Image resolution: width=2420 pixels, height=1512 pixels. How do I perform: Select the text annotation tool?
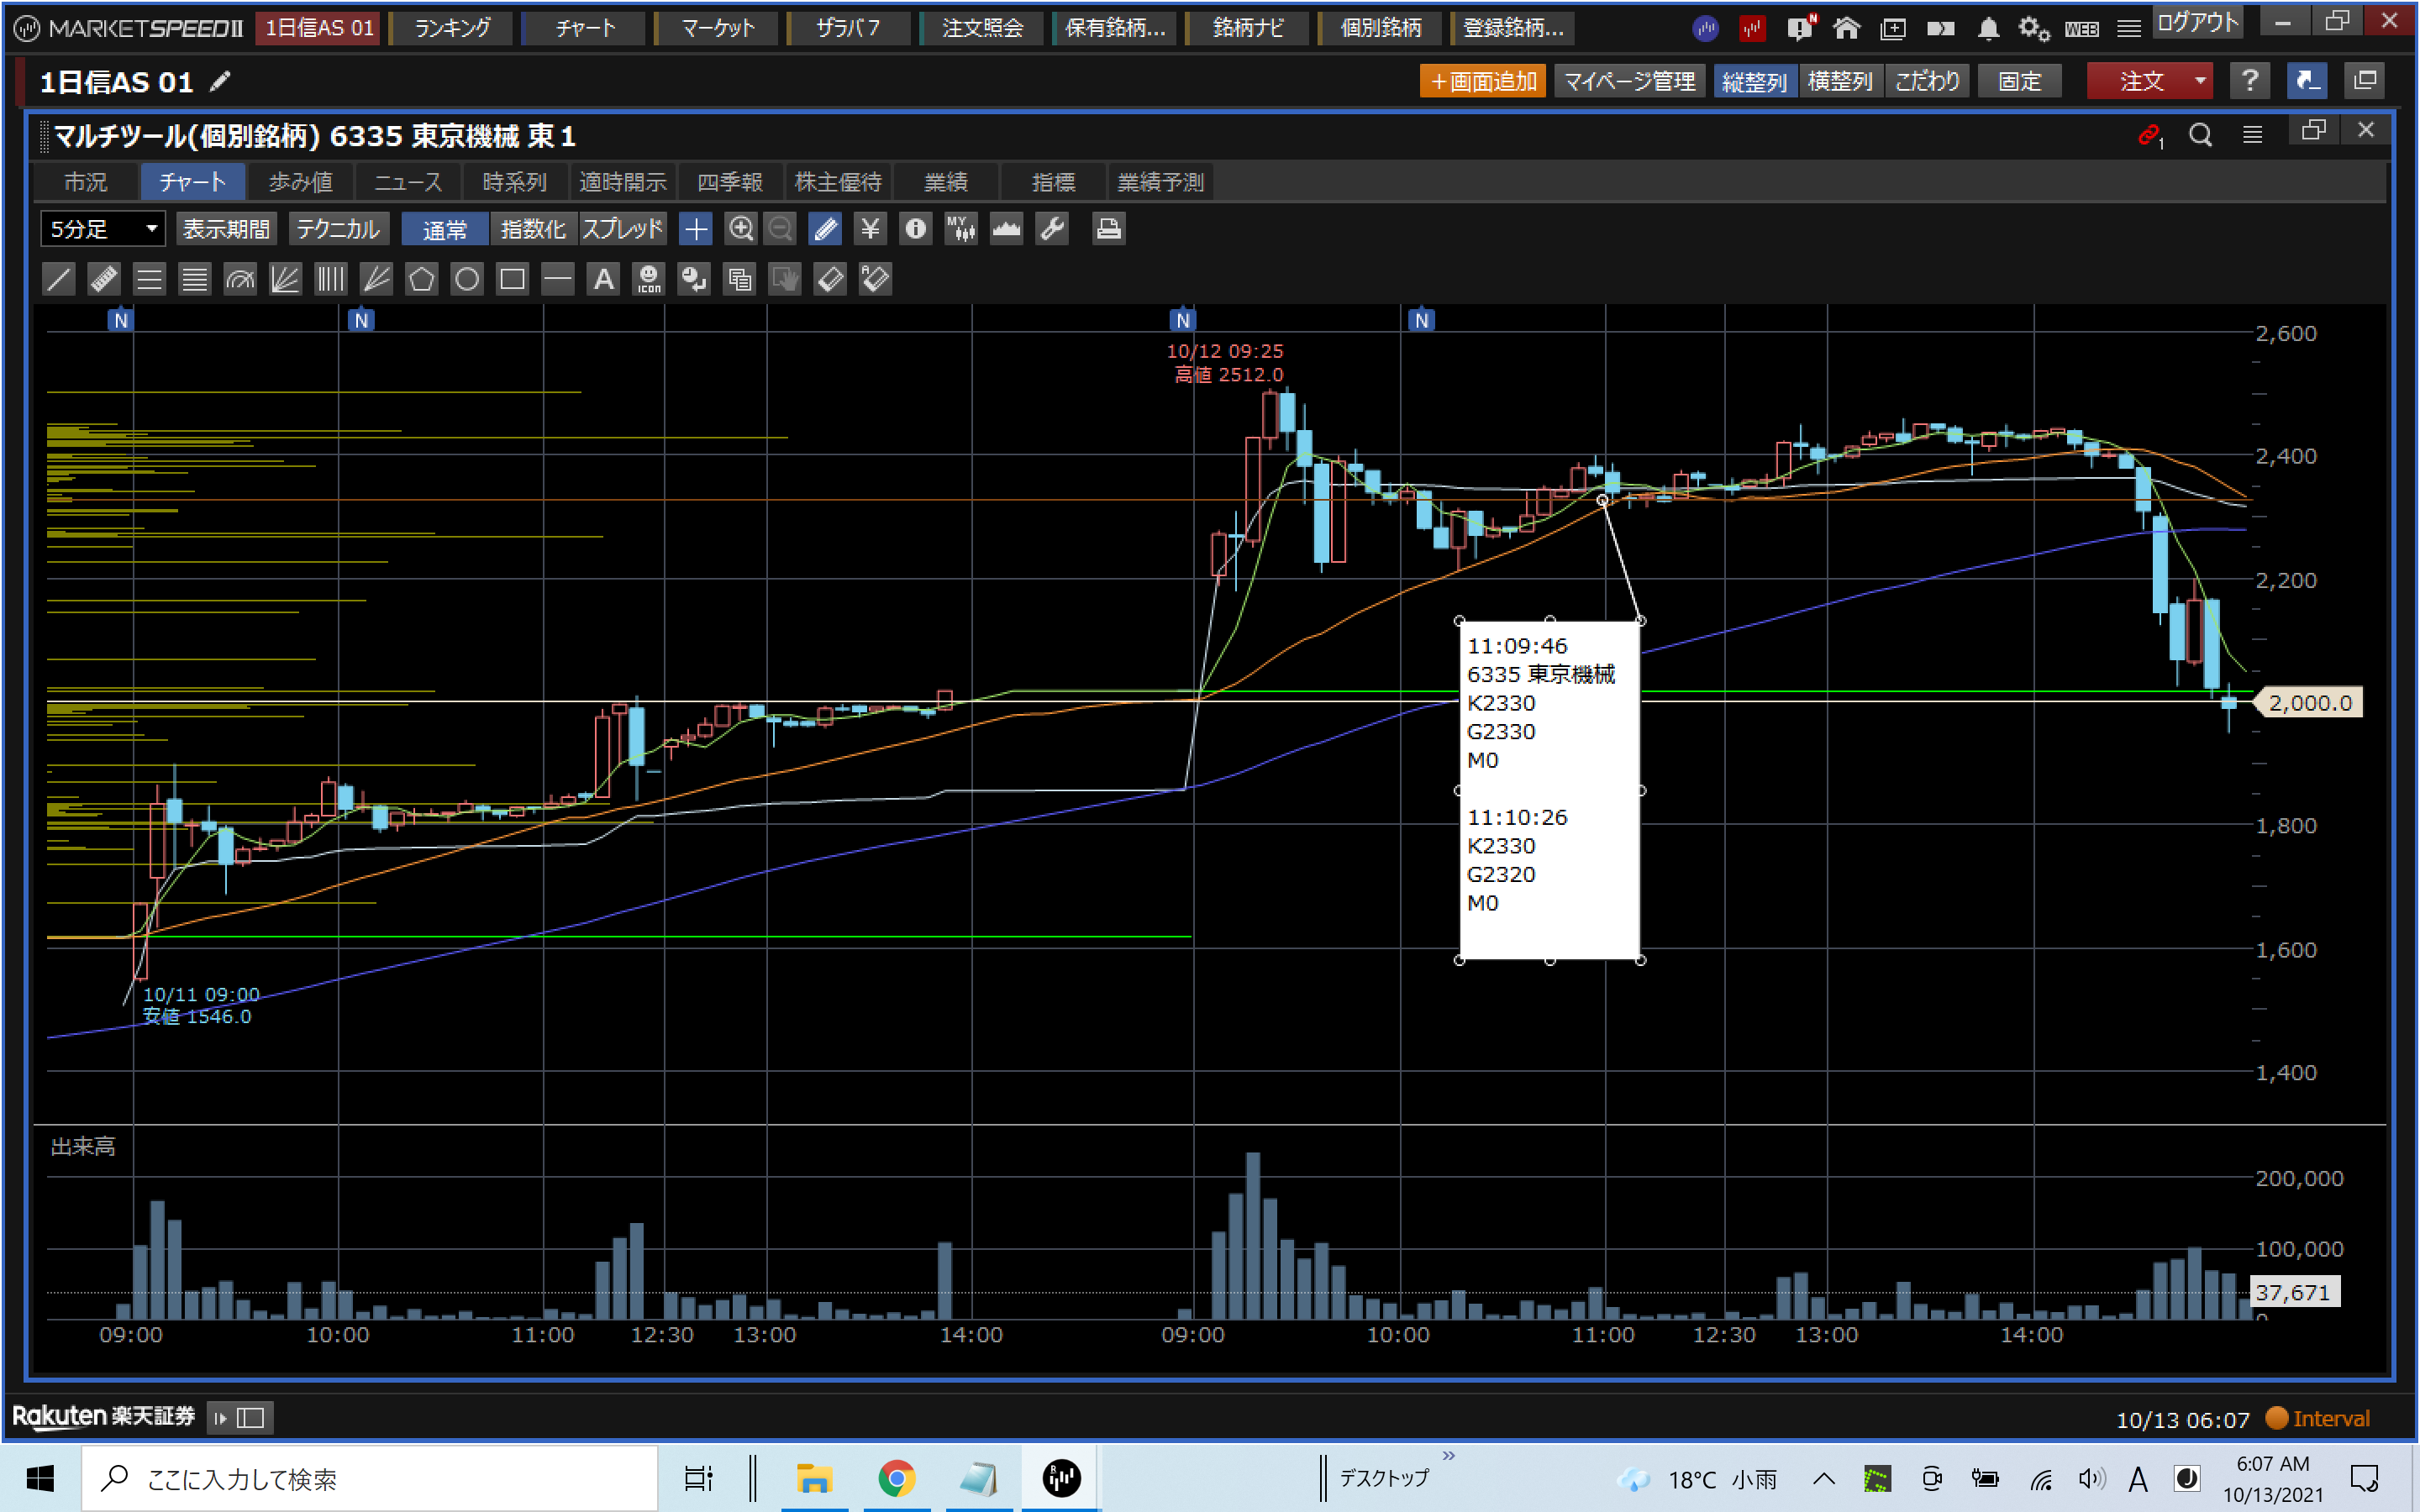(603, 279)
